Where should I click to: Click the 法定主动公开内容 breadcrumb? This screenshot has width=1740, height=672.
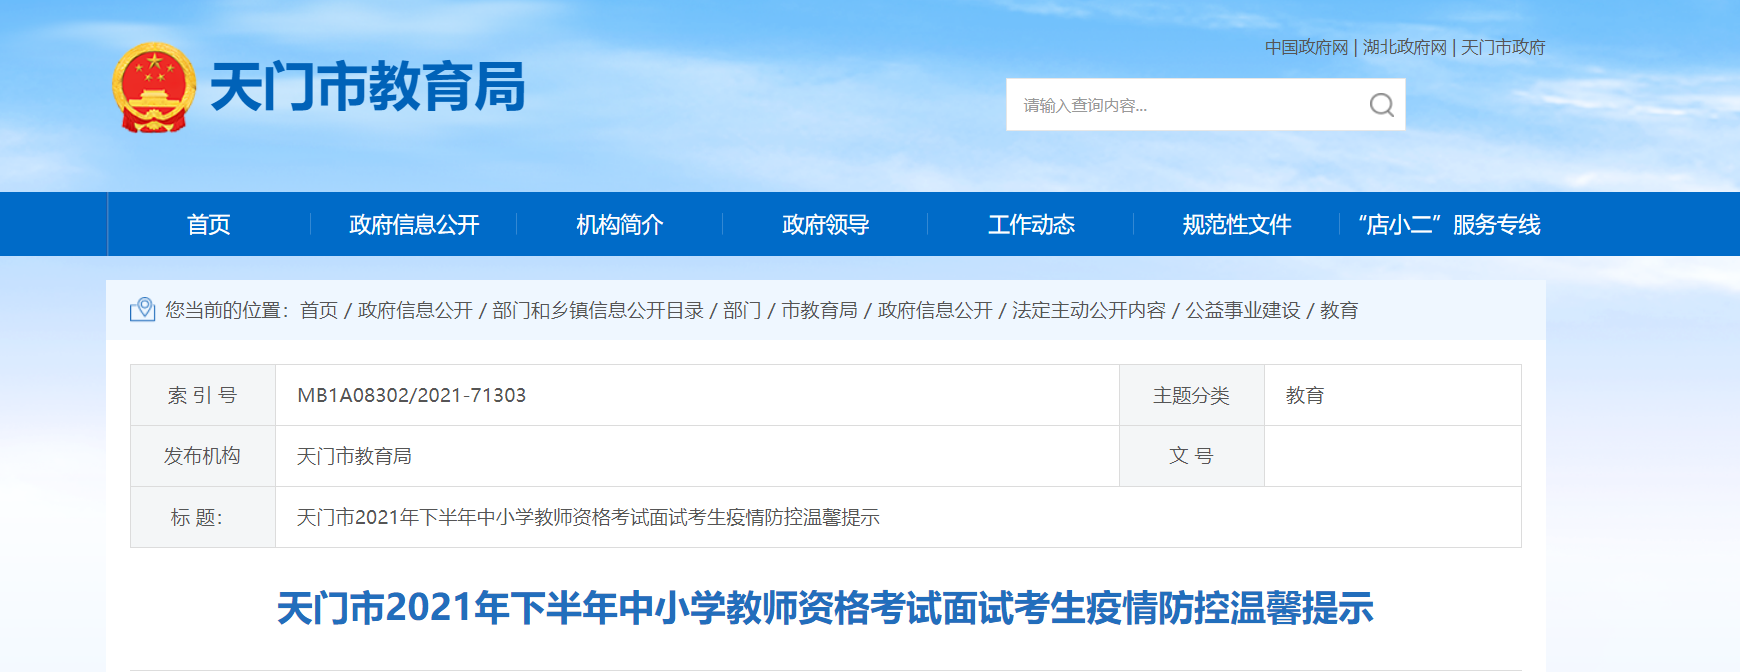tap(1089, 310)
